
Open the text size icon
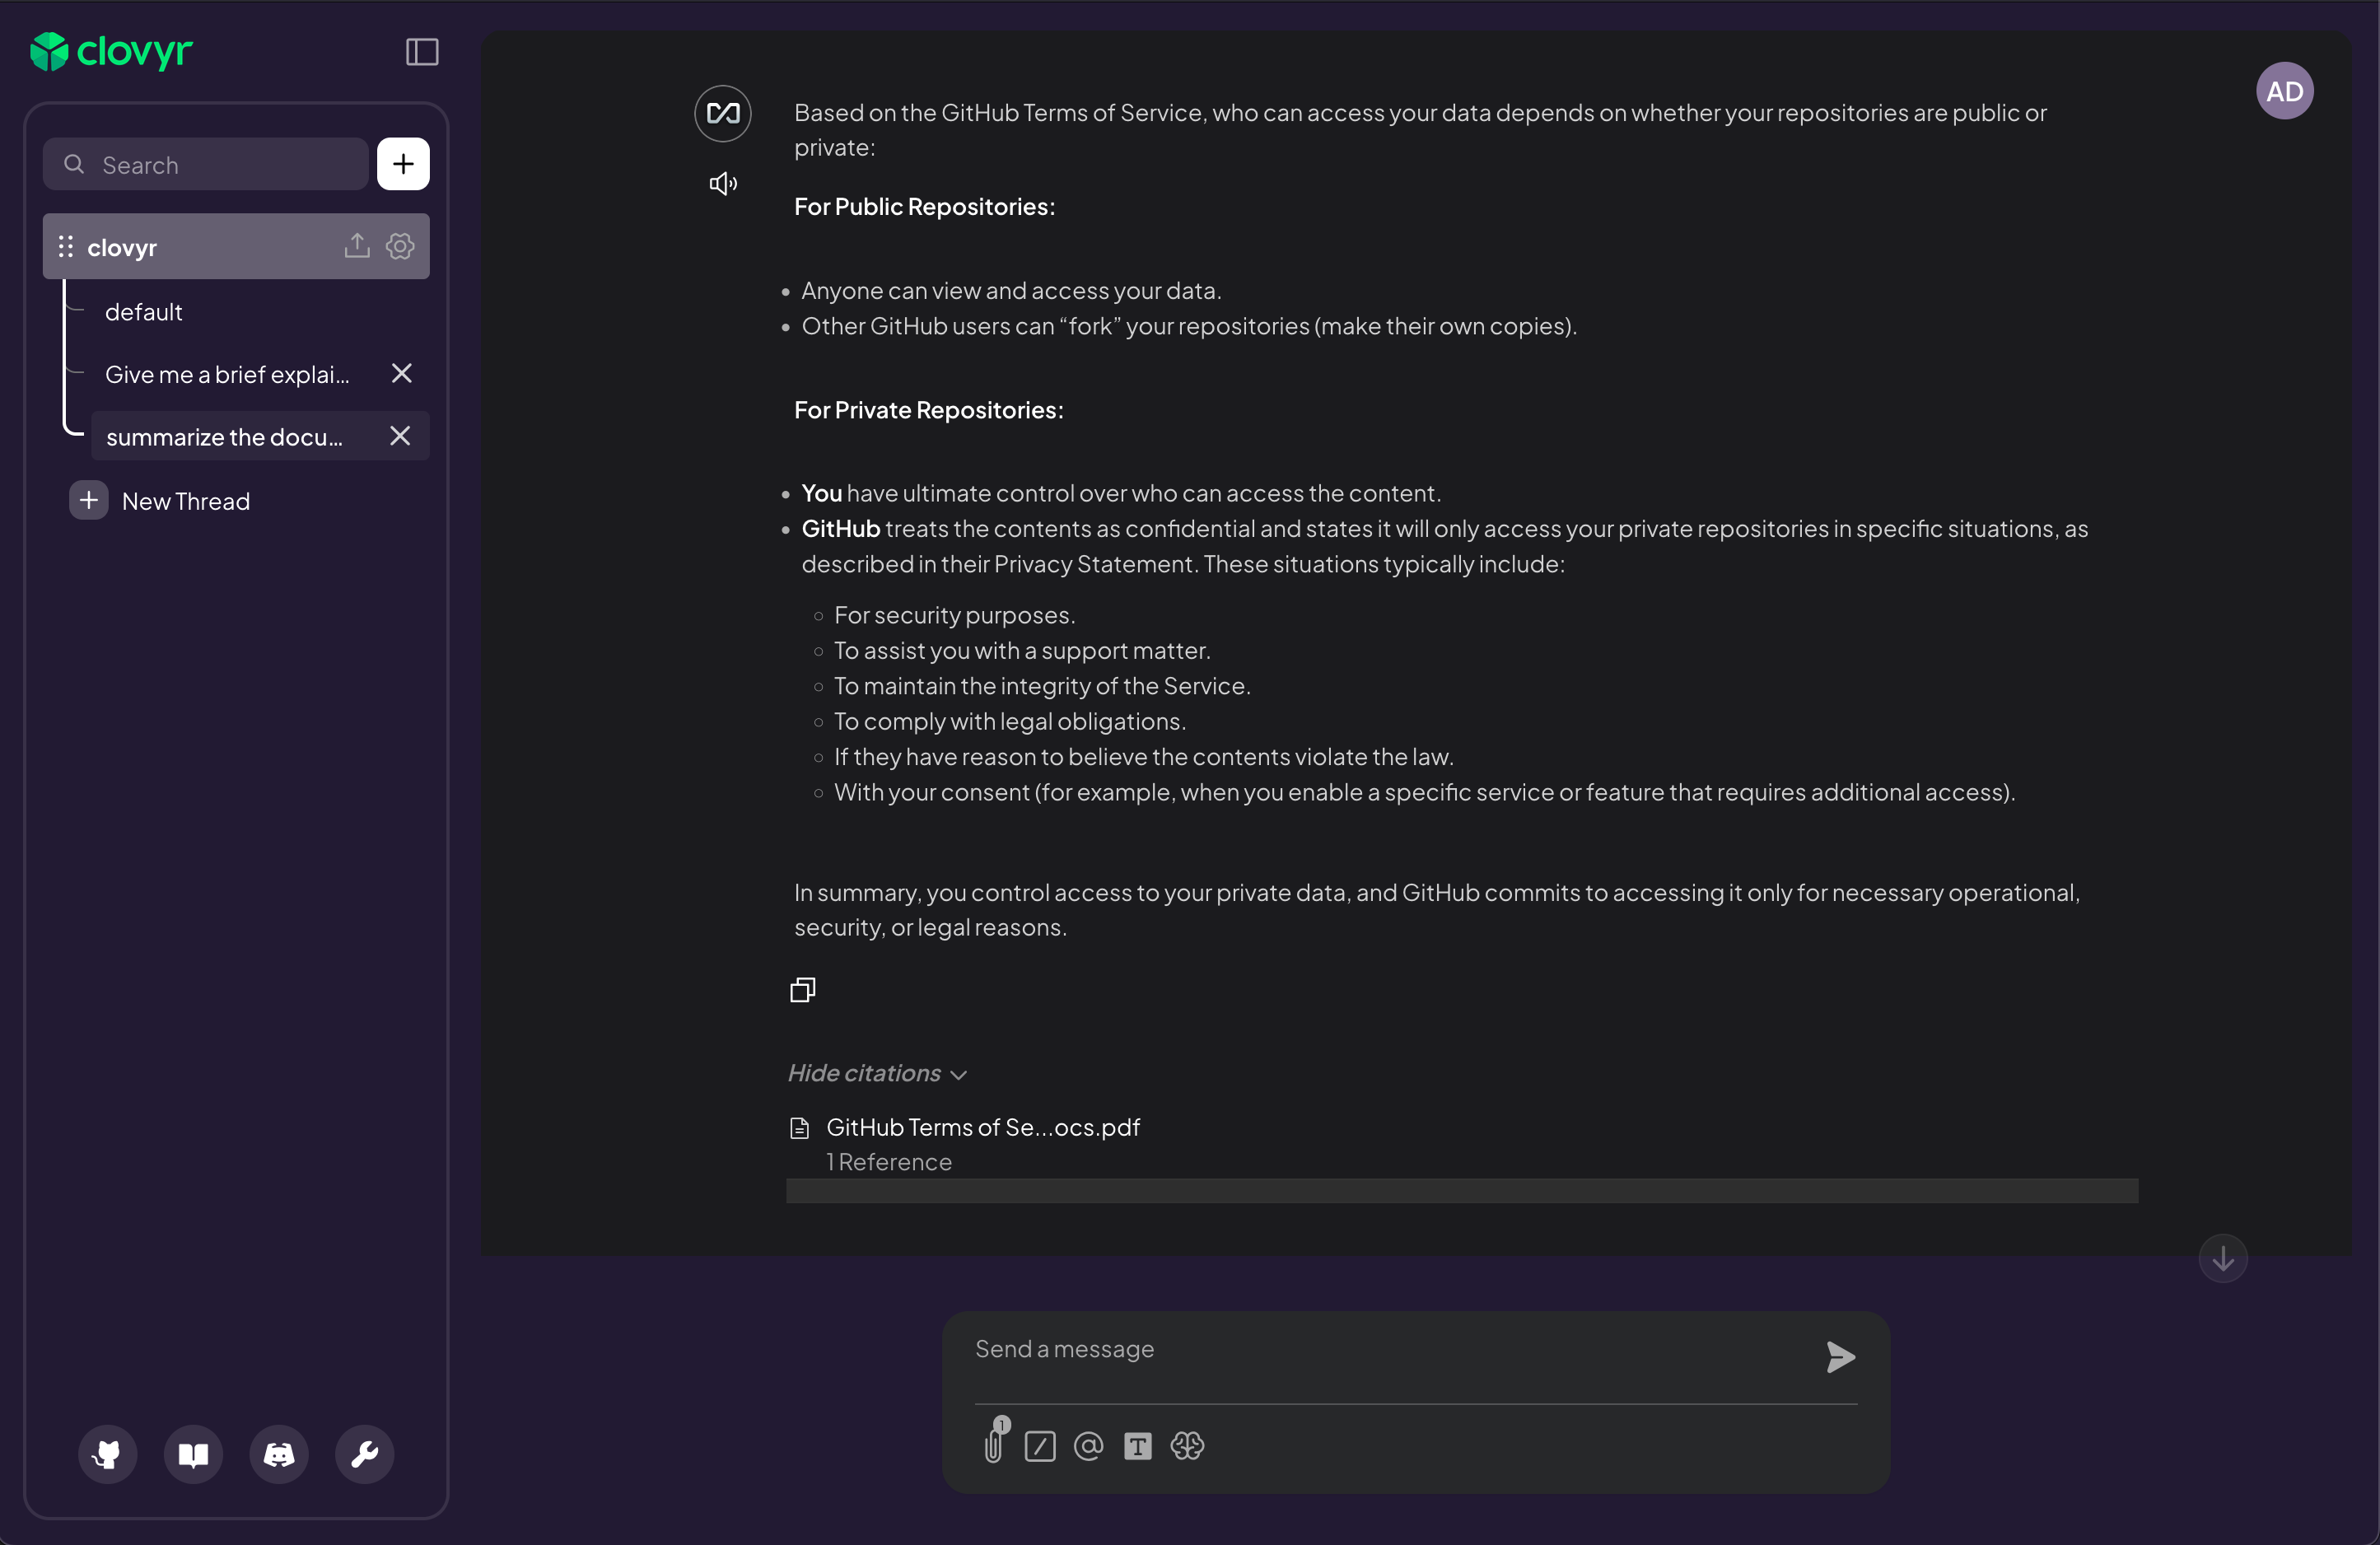(x=1138, y=1446)
